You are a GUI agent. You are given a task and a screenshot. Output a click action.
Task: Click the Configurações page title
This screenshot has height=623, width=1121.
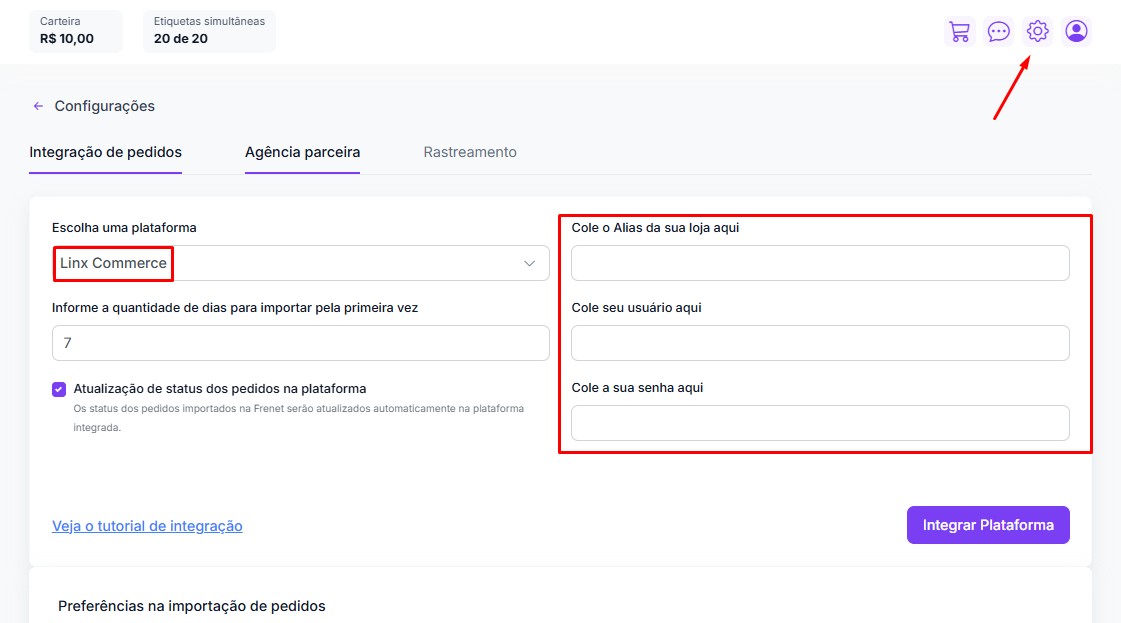105,106
